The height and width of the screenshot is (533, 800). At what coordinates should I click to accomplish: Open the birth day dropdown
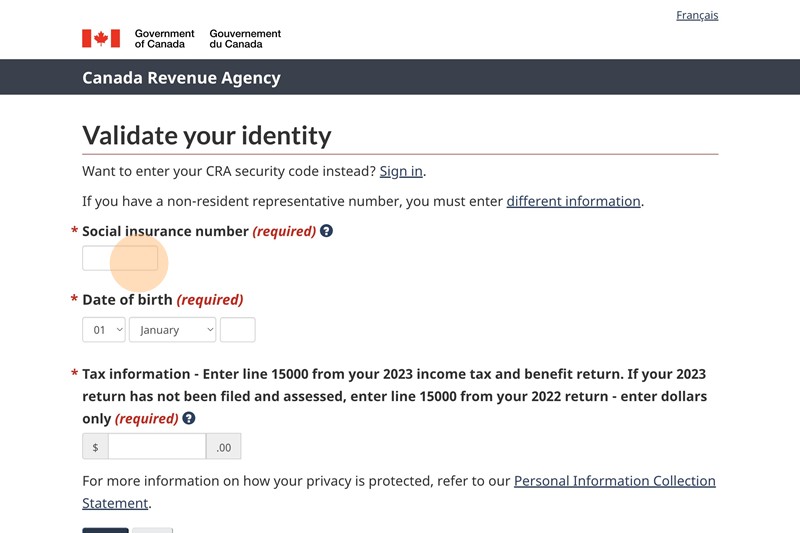tap(104, 330)
